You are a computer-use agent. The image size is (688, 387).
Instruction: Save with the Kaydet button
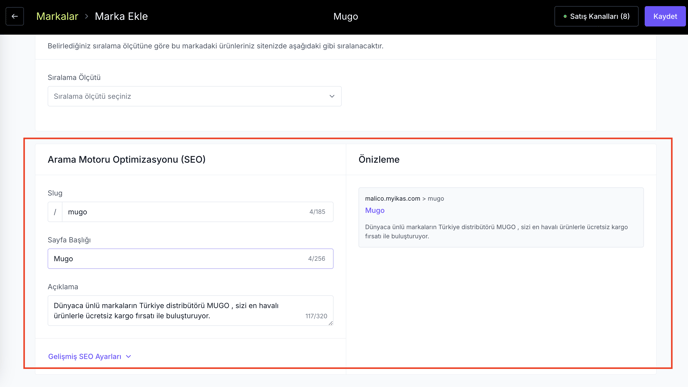pyautogui.click(x=665, y=17)
